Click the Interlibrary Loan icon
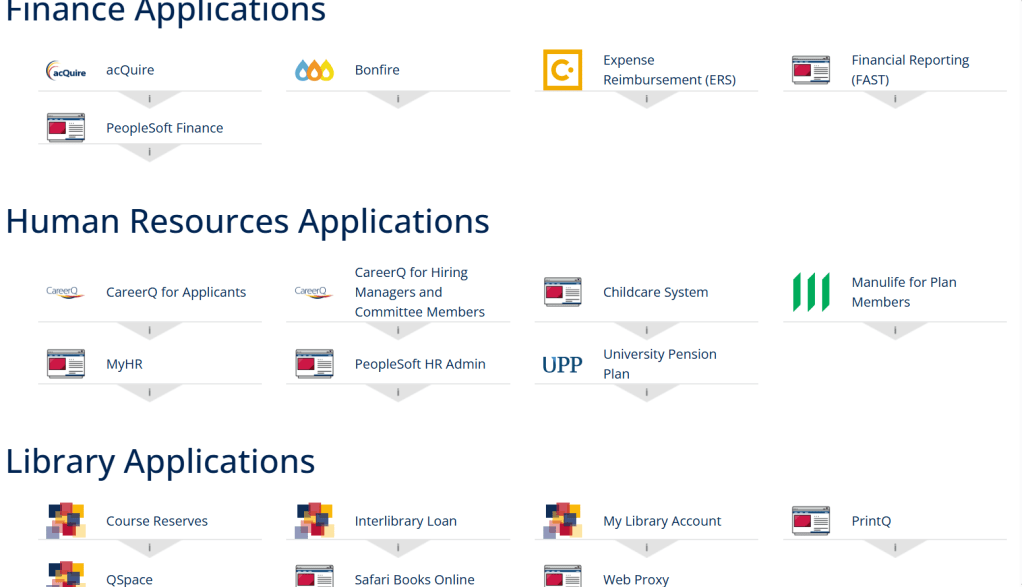The image size is (1022, 587). click(x=314, y=521)
